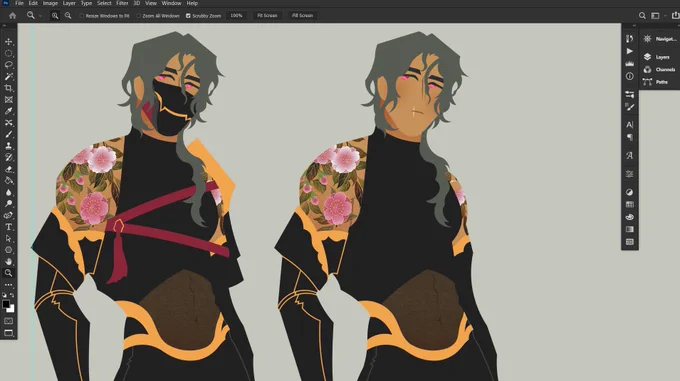
Task: Select the Lasso tool
Action: 8,65
